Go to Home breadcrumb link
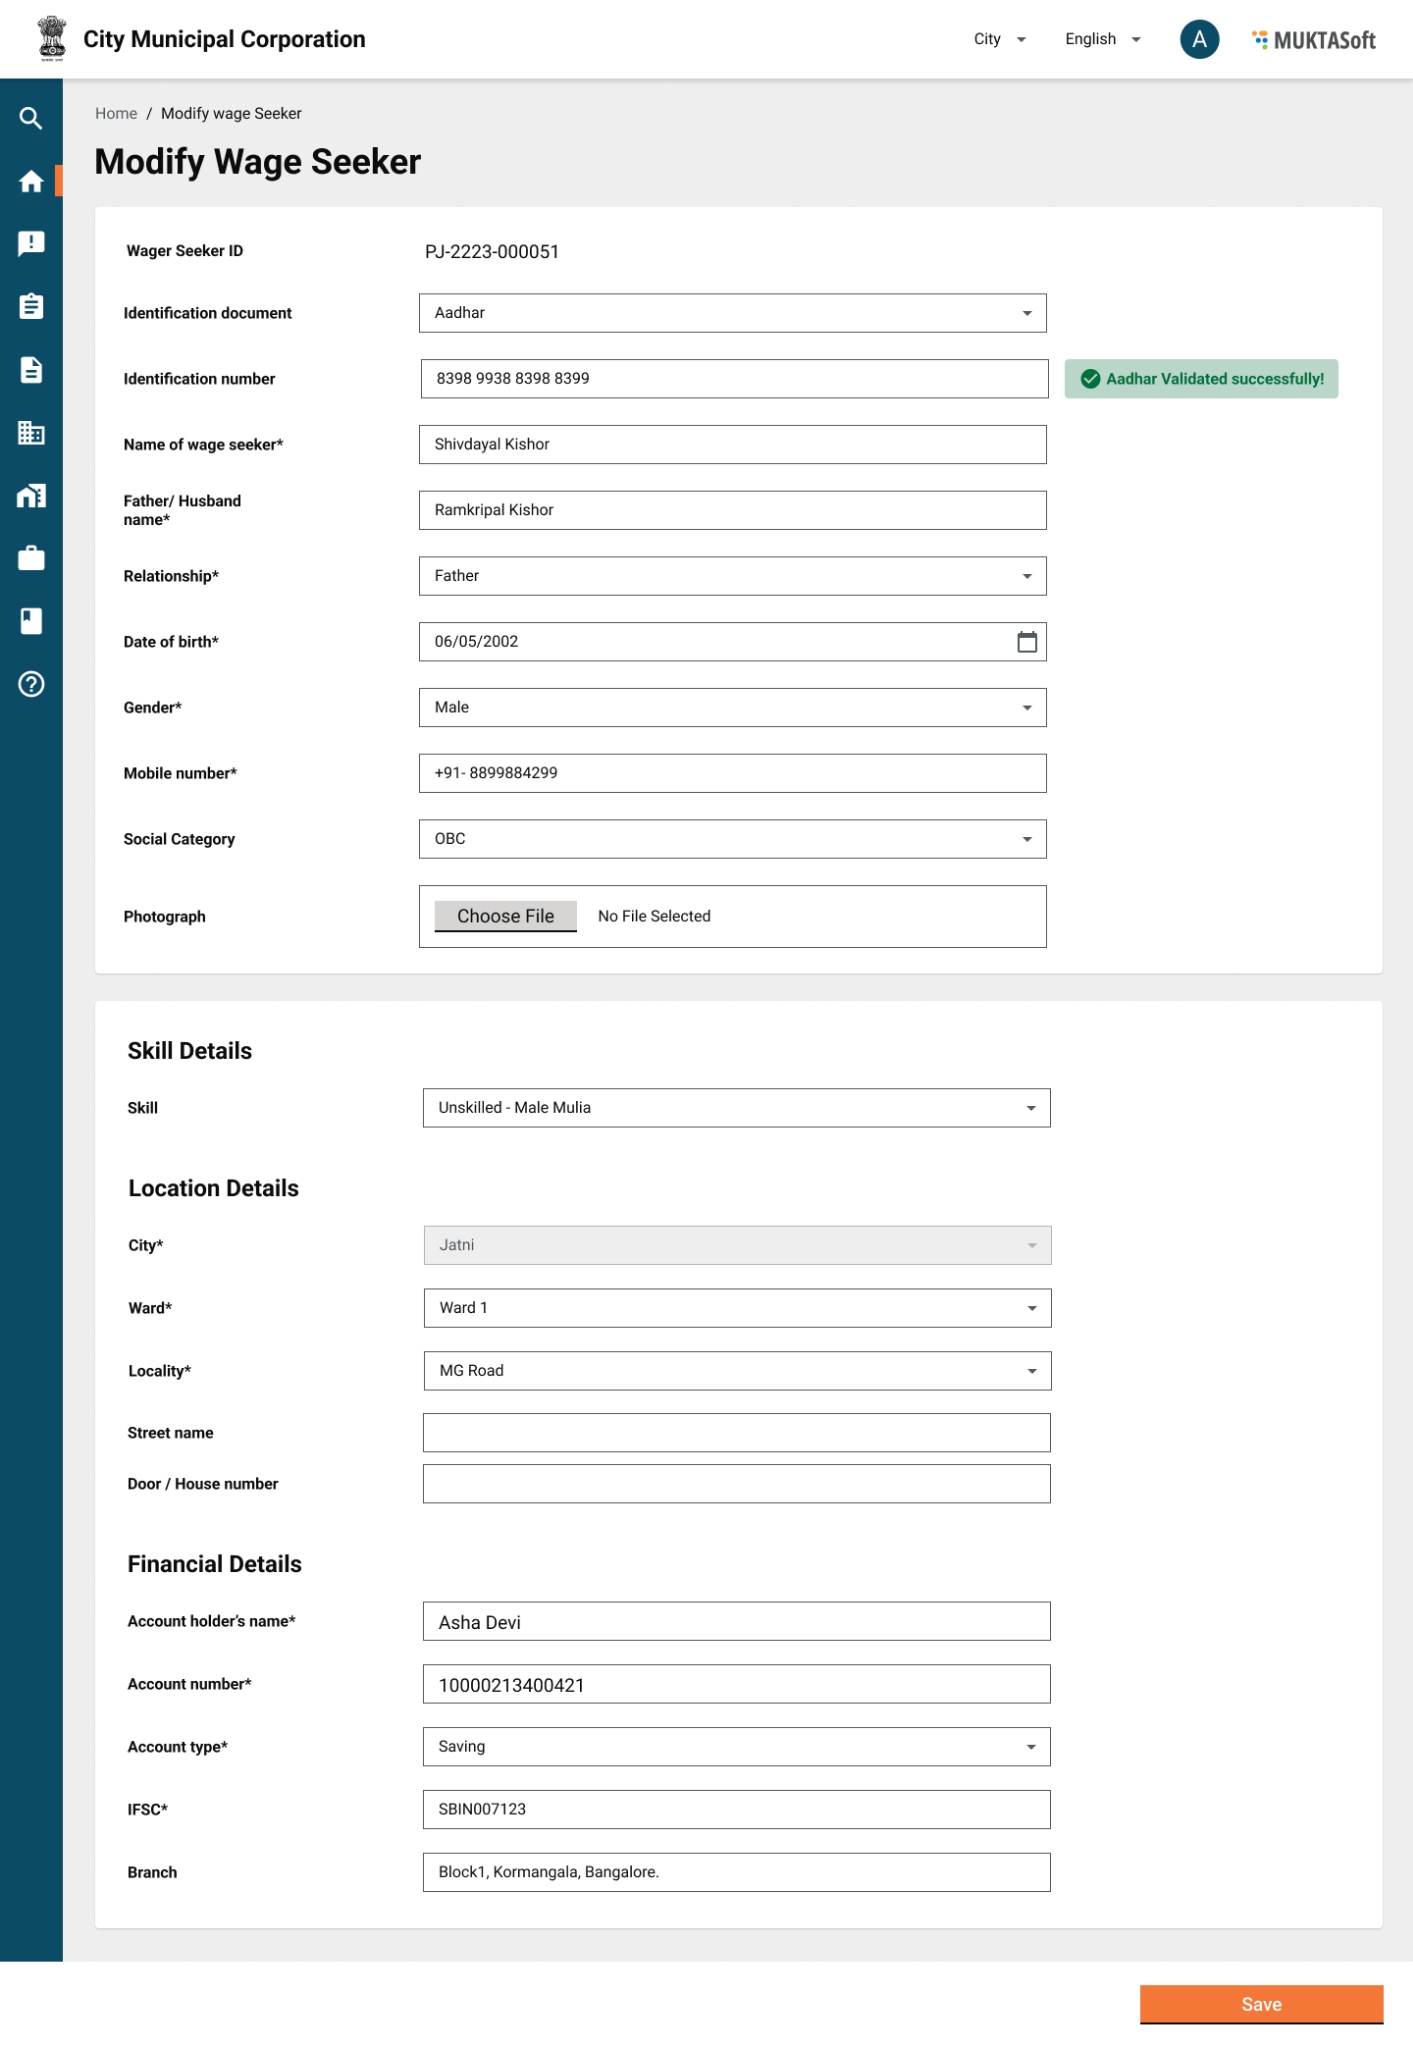Viewport: 1413px width, 2048px height. pos(116,114)
